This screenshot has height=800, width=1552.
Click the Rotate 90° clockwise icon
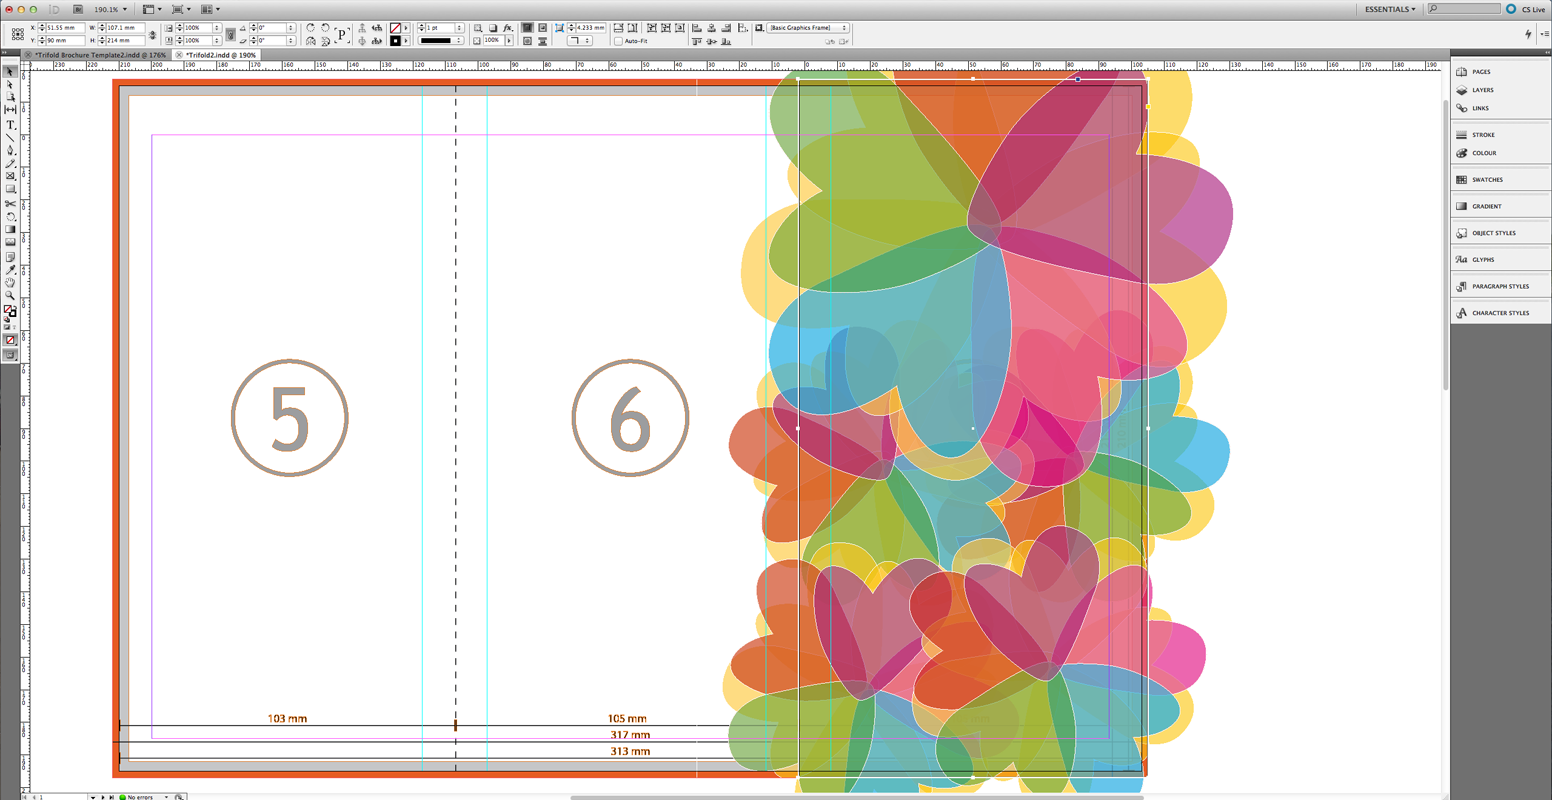pyautogui.click(x=310, y=27)
